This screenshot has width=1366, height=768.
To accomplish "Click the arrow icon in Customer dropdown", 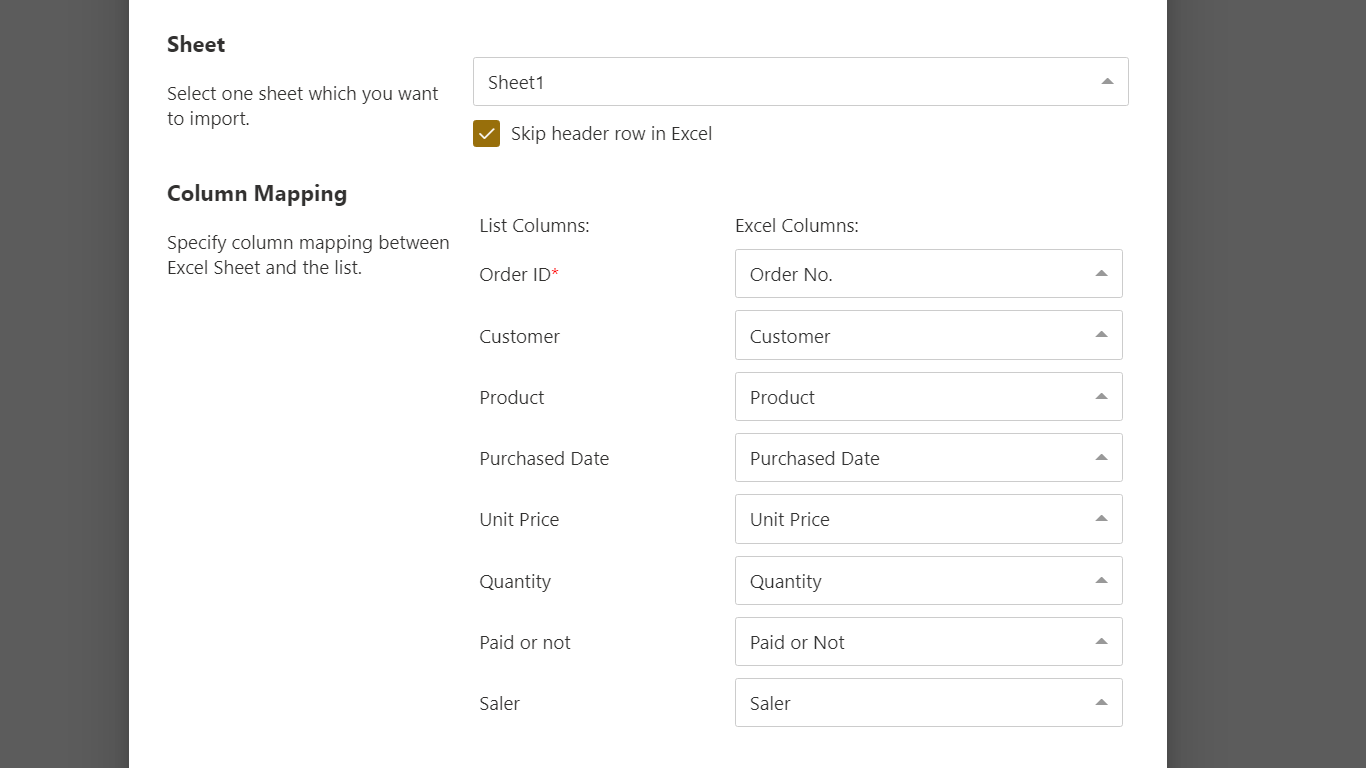I will click(x=1101, y=335).
